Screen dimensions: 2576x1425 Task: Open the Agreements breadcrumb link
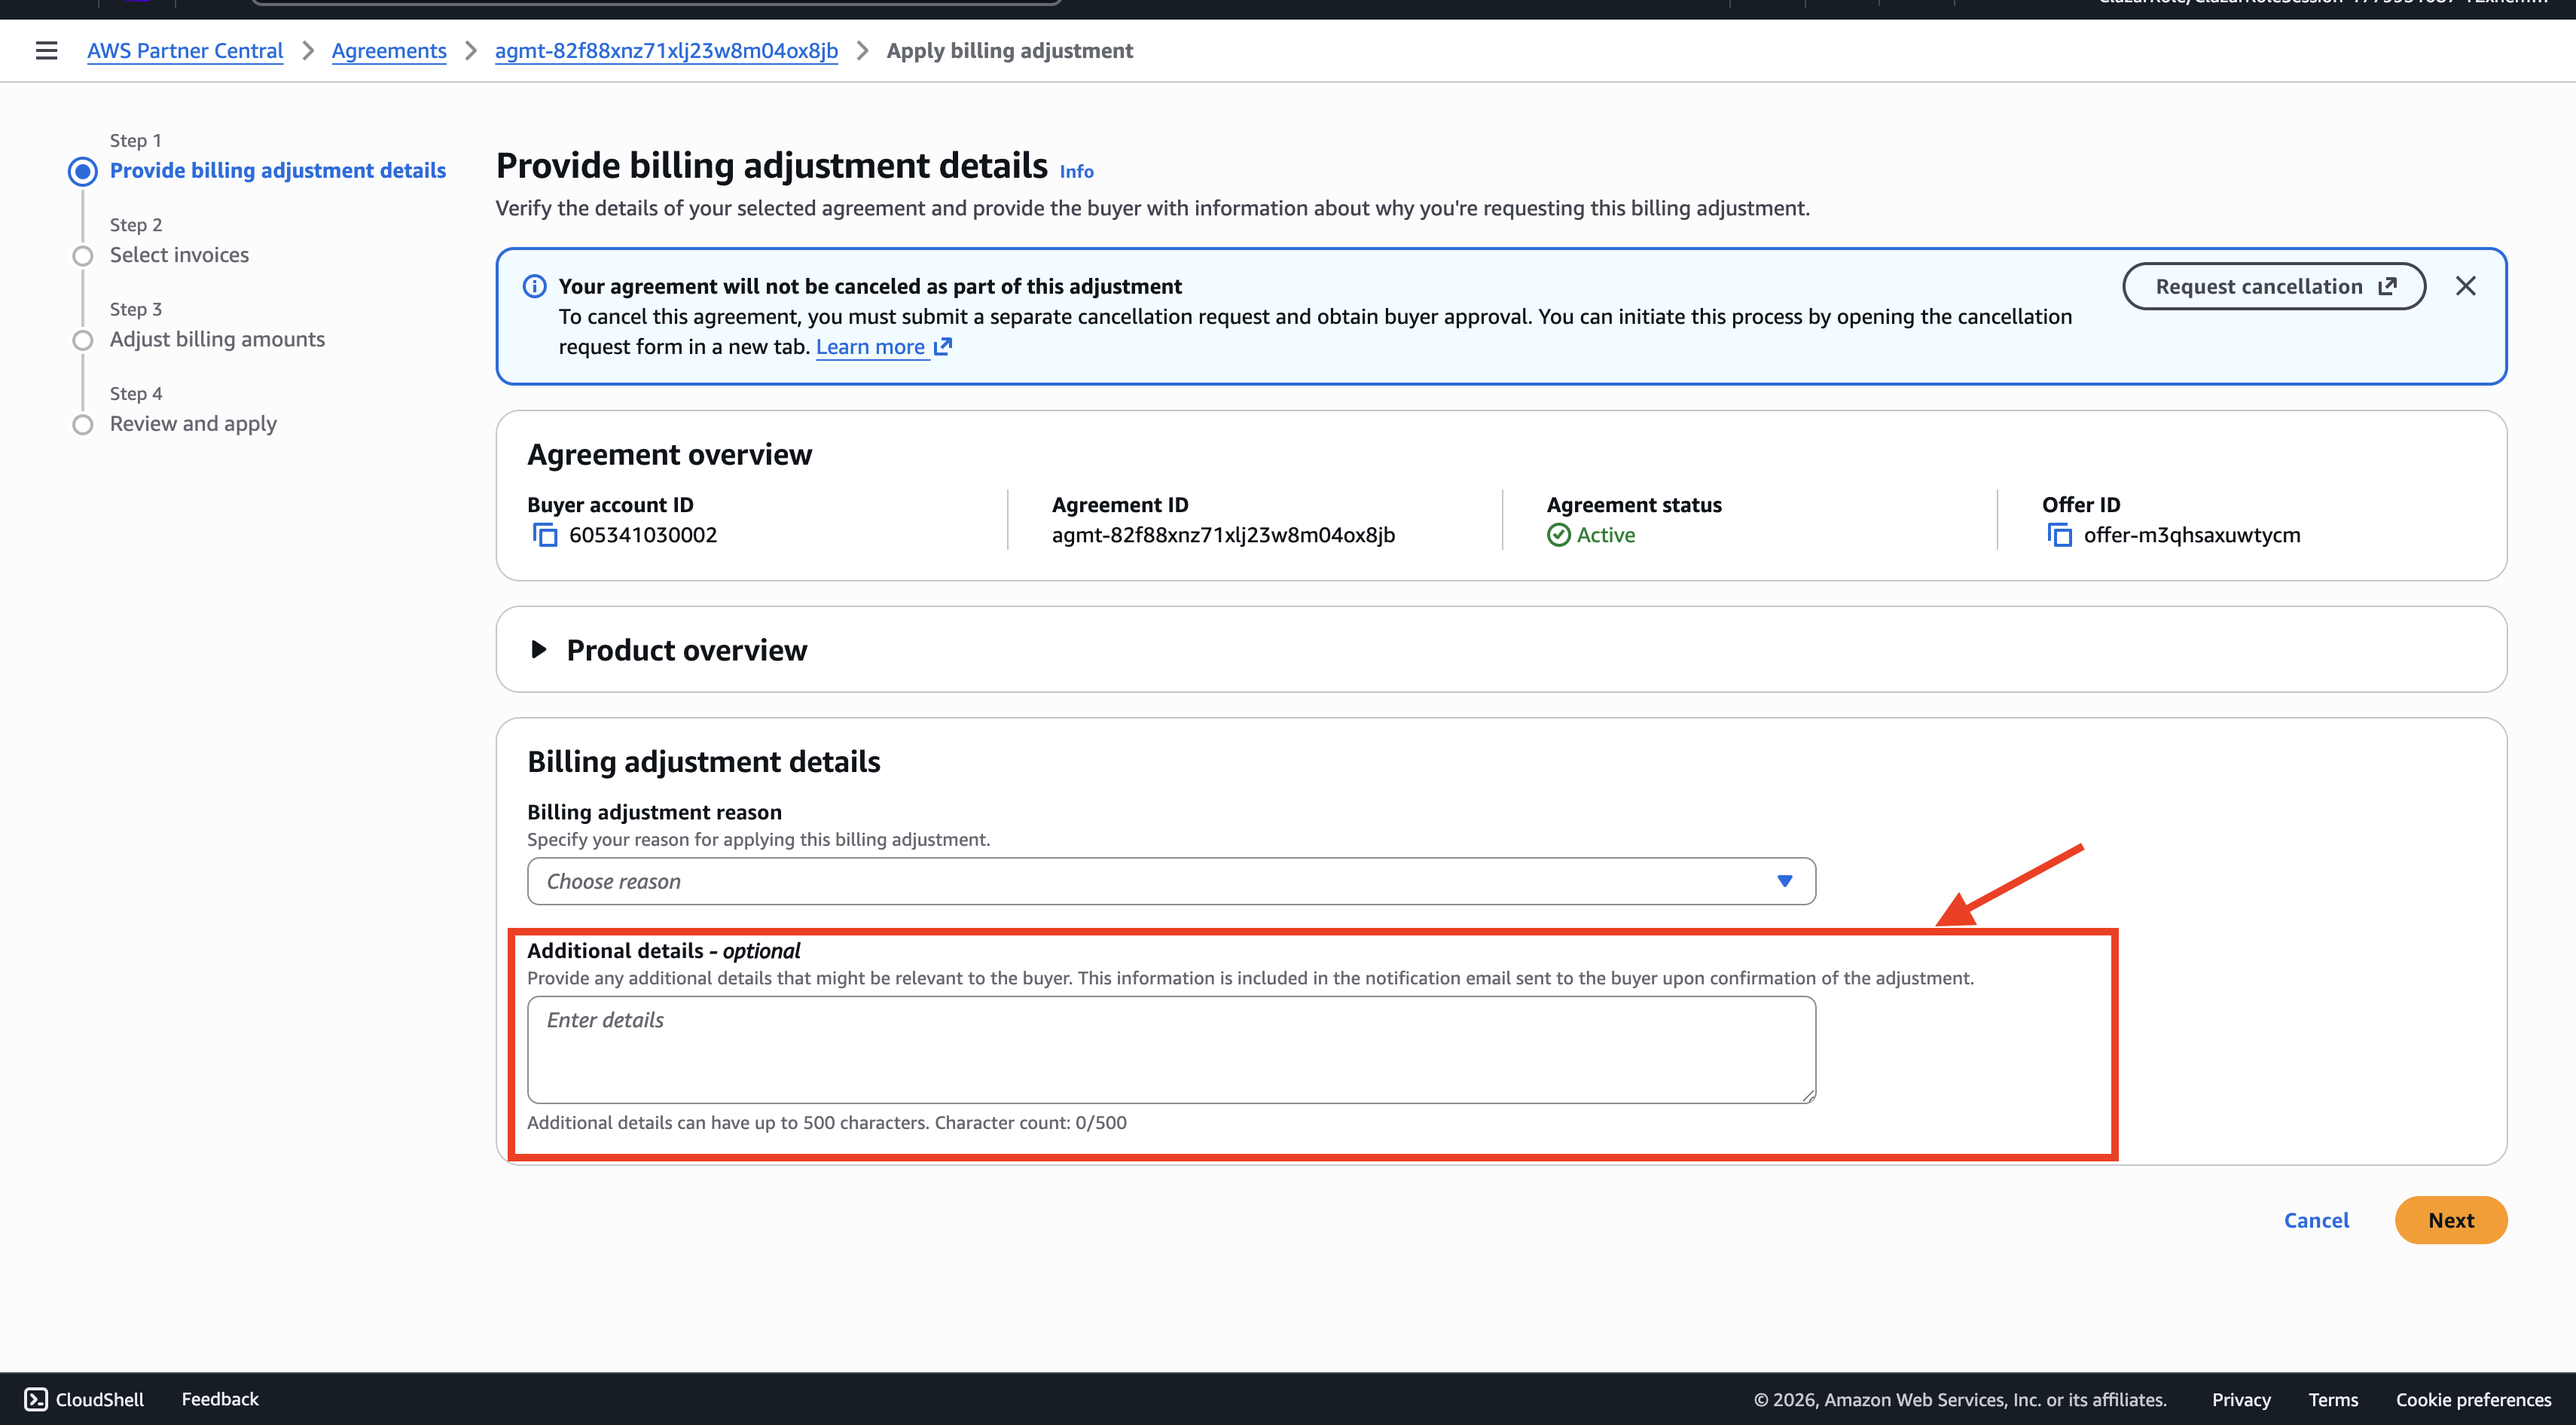(389, 50)
